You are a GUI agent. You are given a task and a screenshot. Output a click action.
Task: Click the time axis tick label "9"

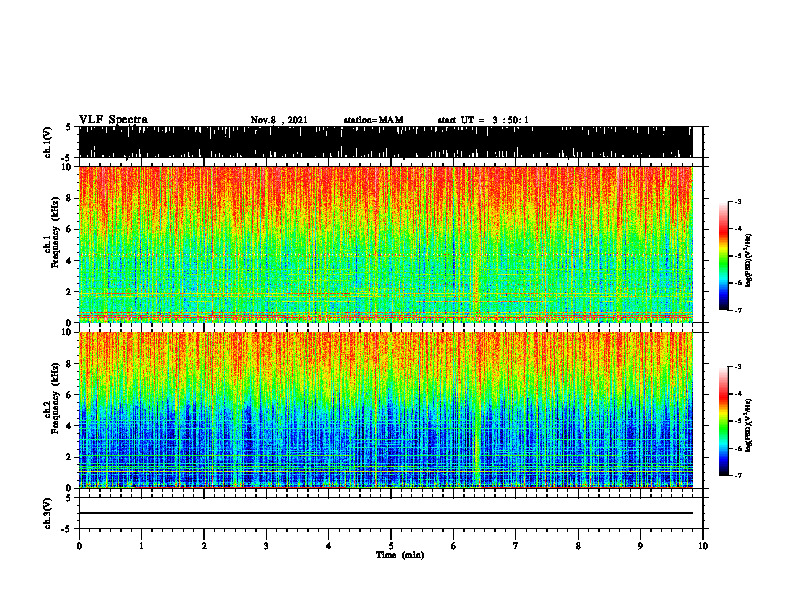click(640, 546)
